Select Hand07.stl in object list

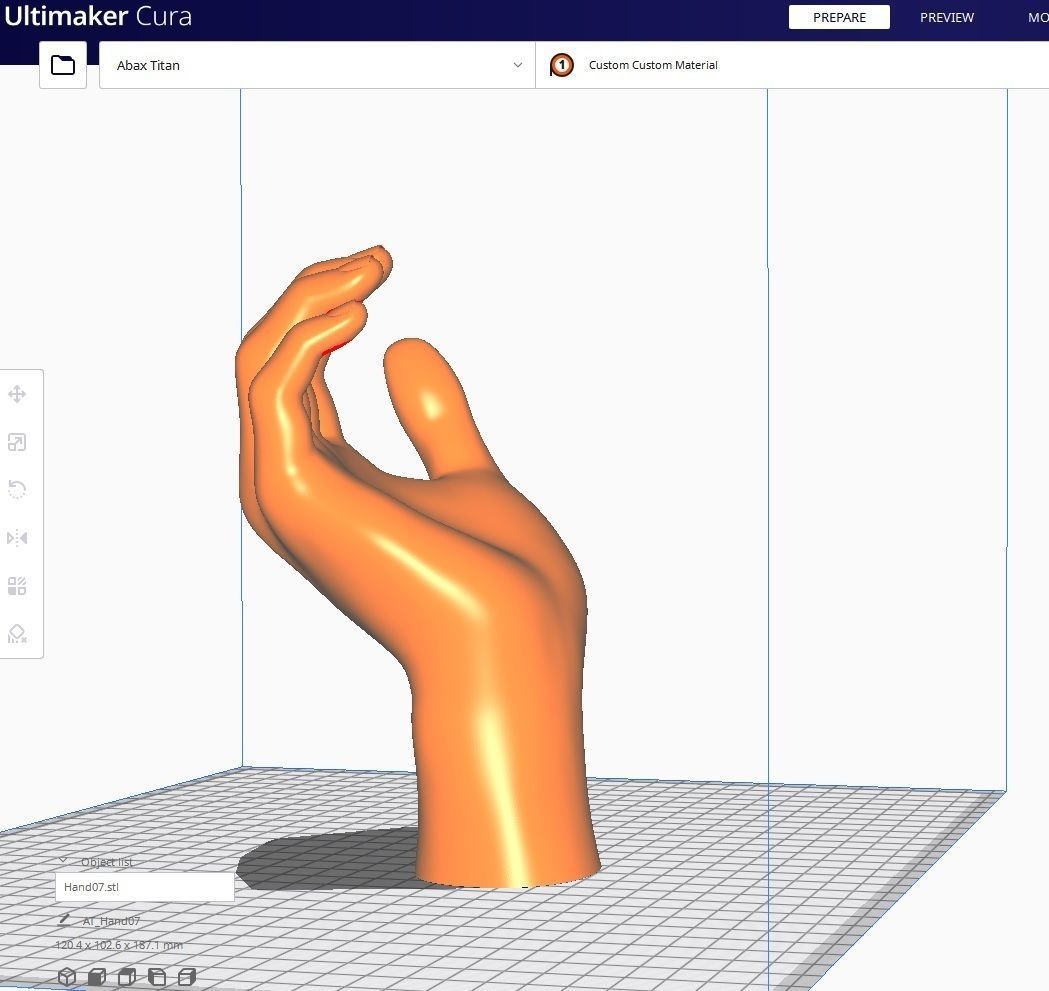(145, 887)
